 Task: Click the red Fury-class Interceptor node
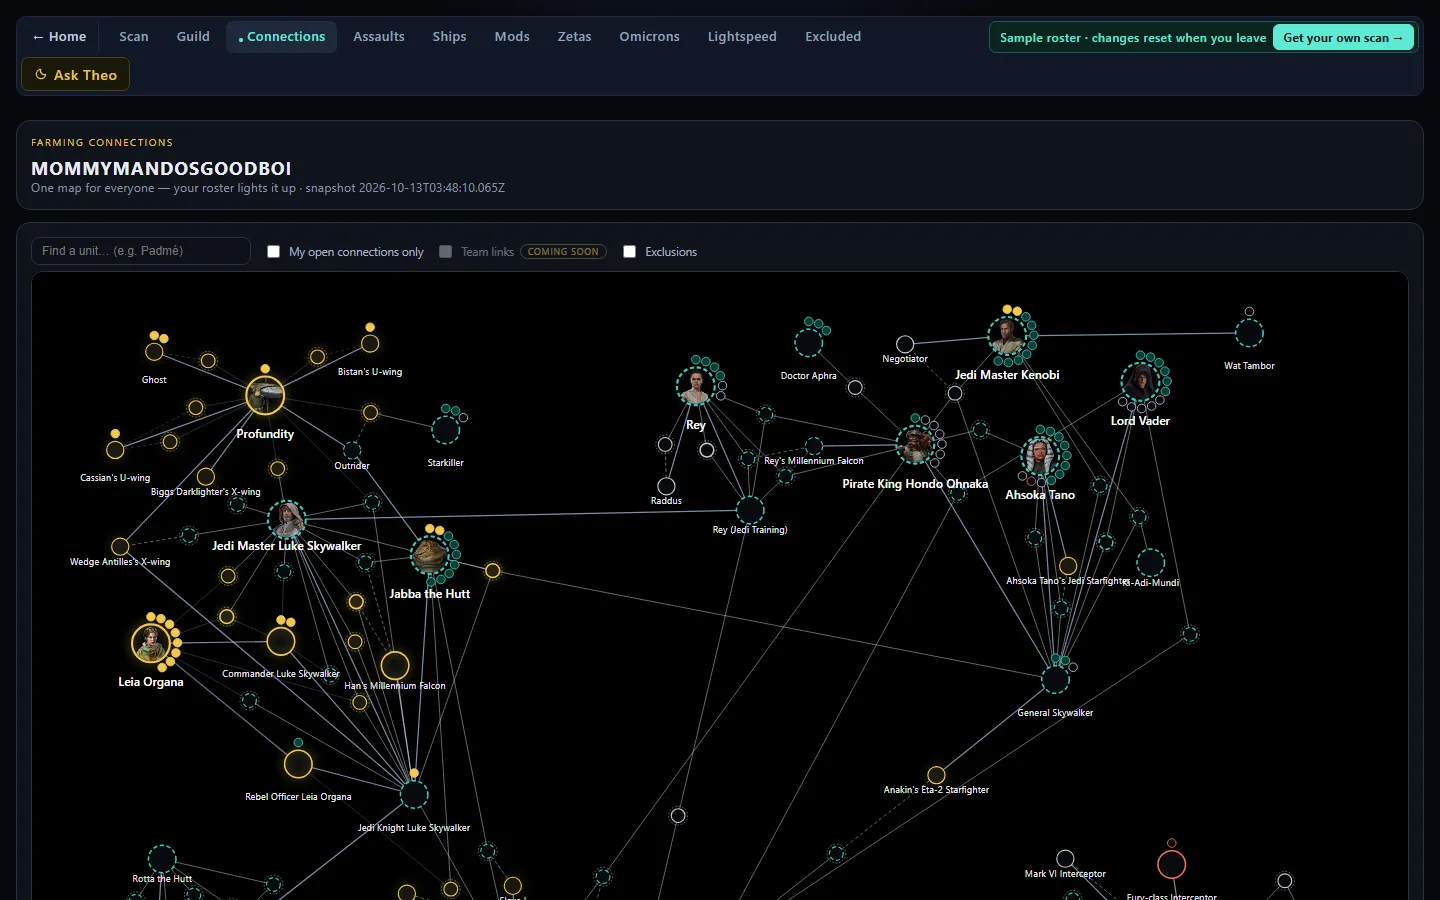click(x=1172, y=864)
